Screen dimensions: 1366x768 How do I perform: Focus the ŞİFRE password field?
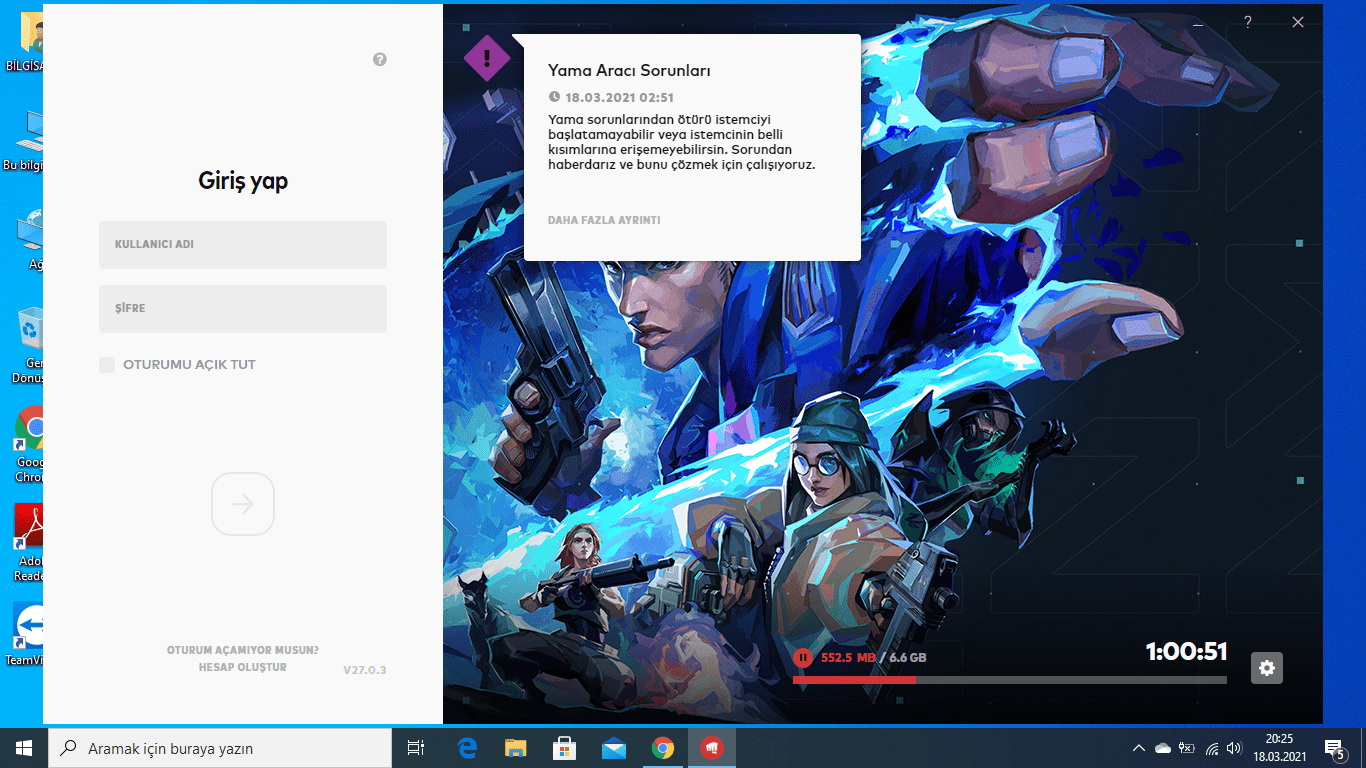pos(243,308)
